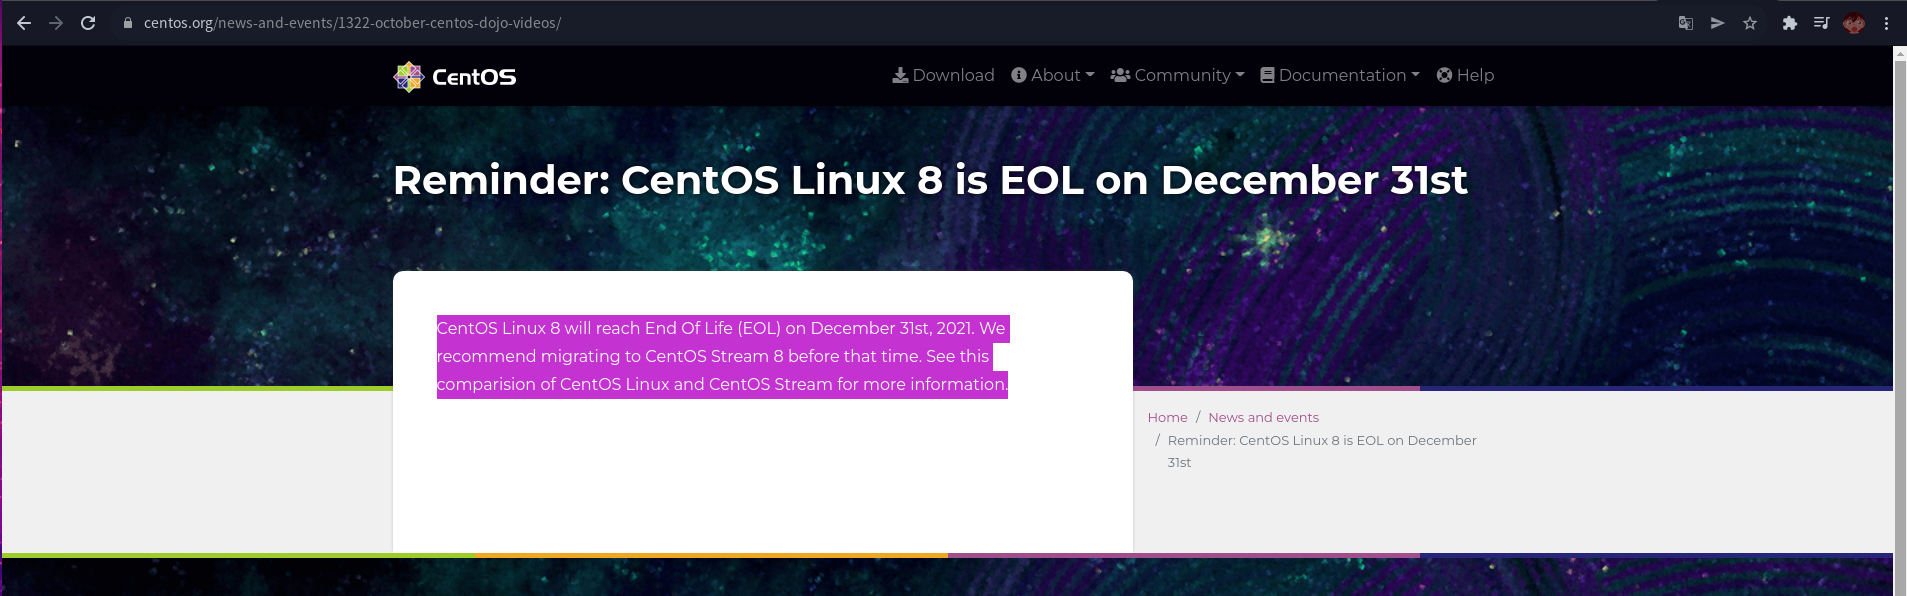Click the user profile avatar

(x=1854, y=23)
